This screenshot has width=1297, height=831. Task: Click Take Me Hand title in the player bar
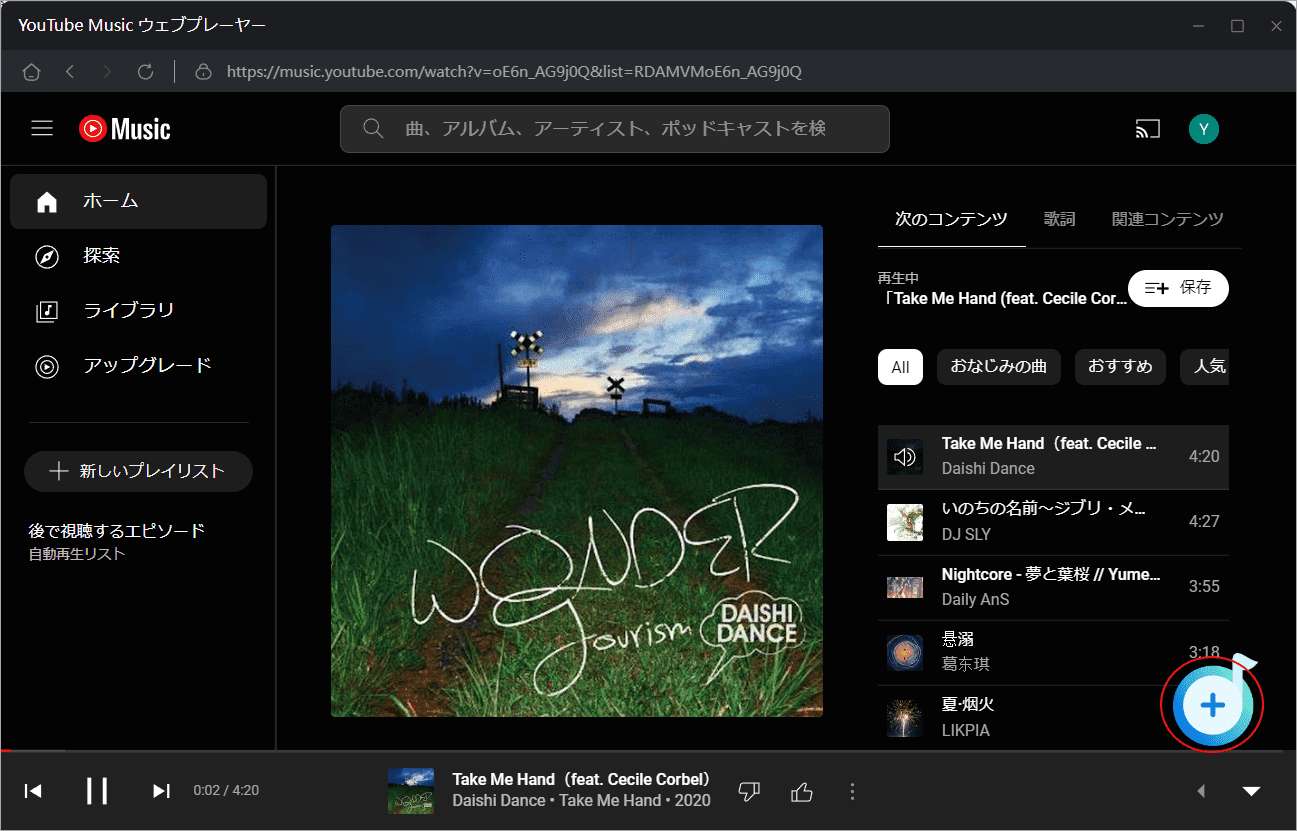click(x=581, y=779)
